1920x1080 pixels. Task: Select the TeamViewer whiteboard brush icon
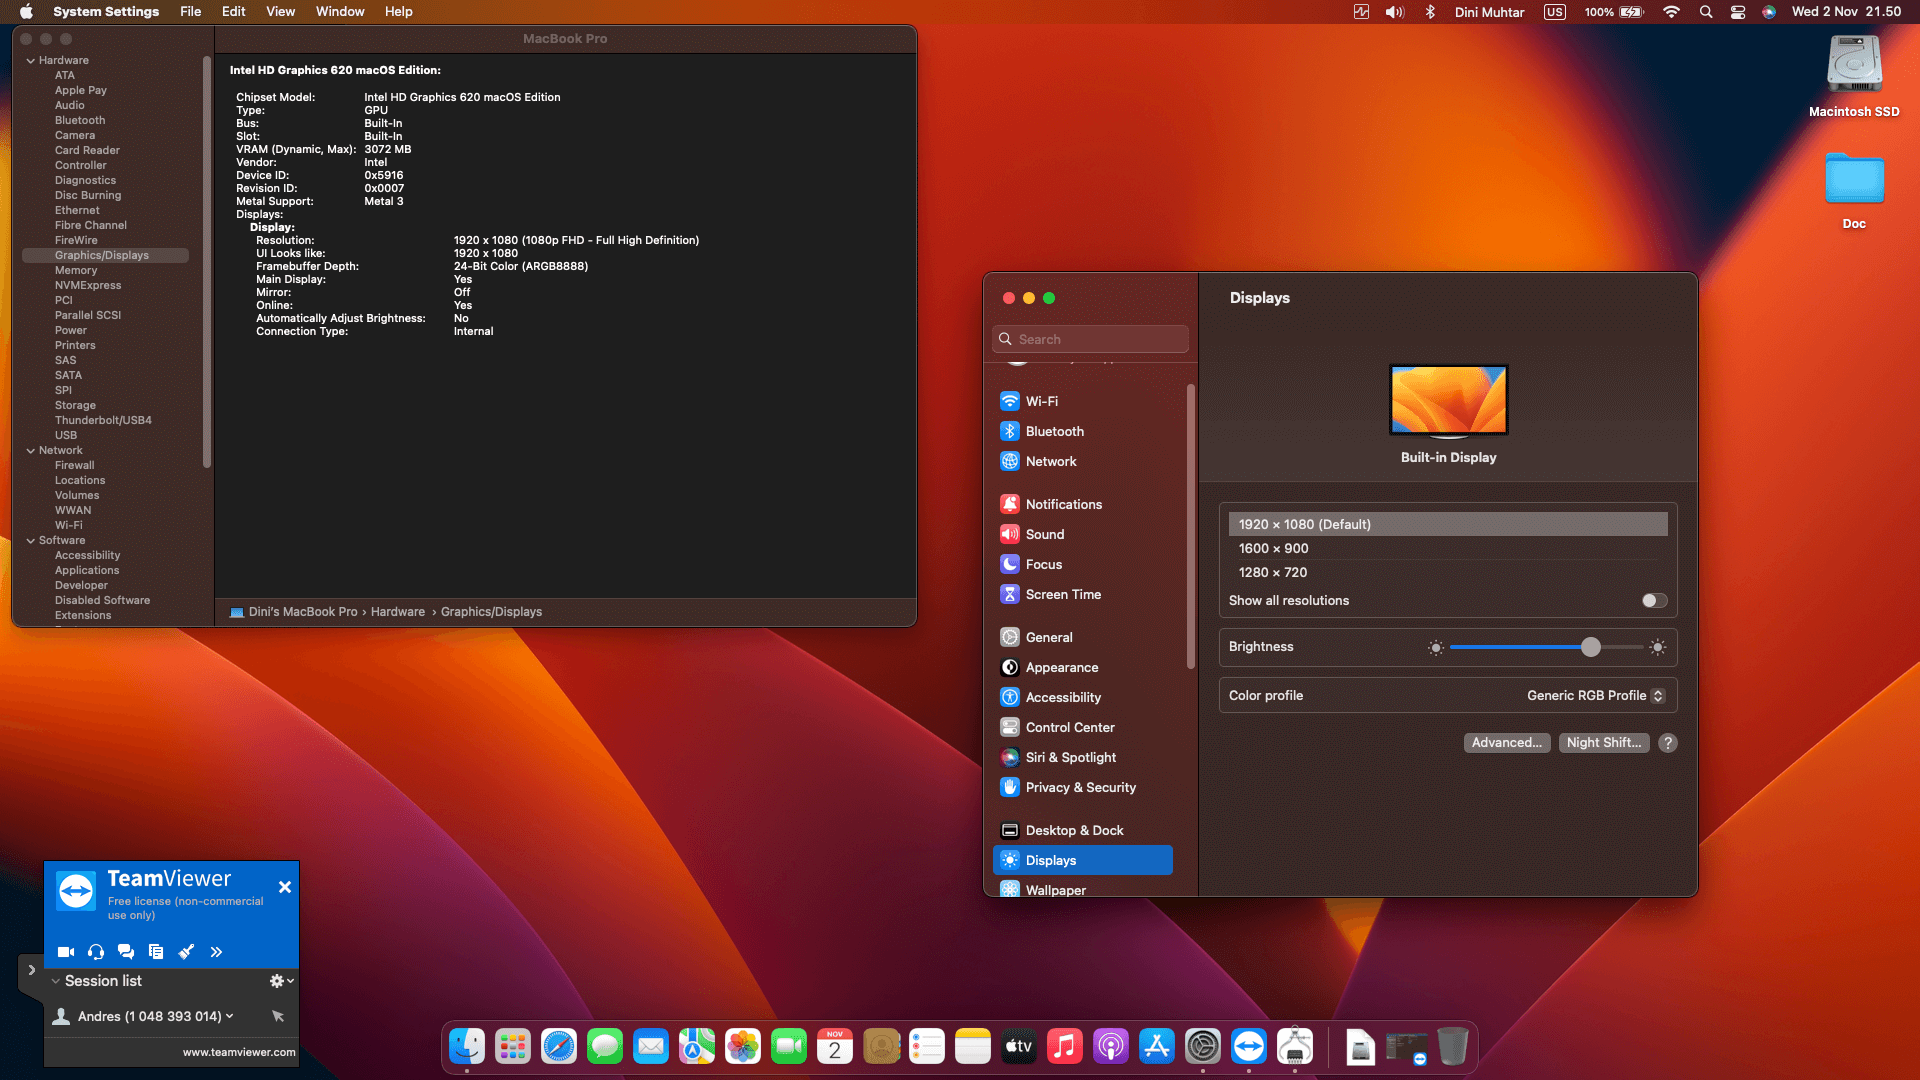coord(186,952)
